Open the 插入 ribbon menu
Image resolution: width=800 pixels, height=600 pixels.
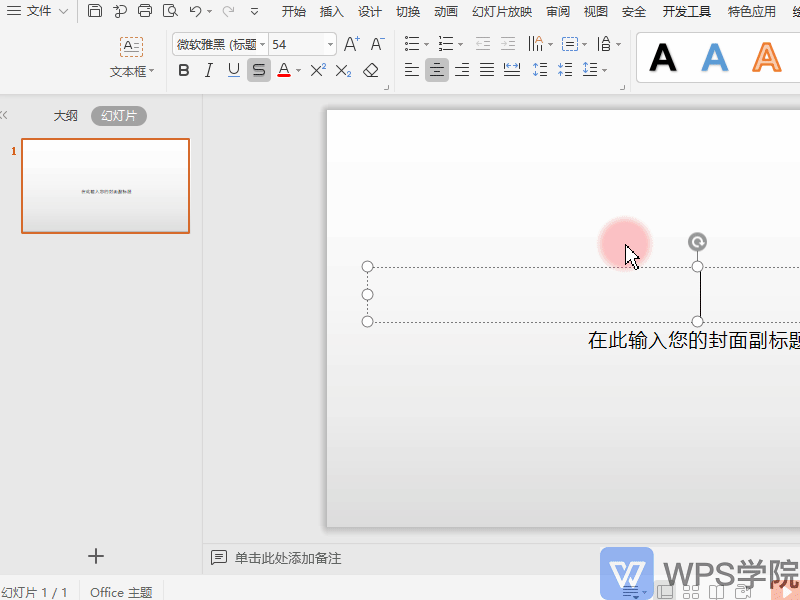coord(331,12)
